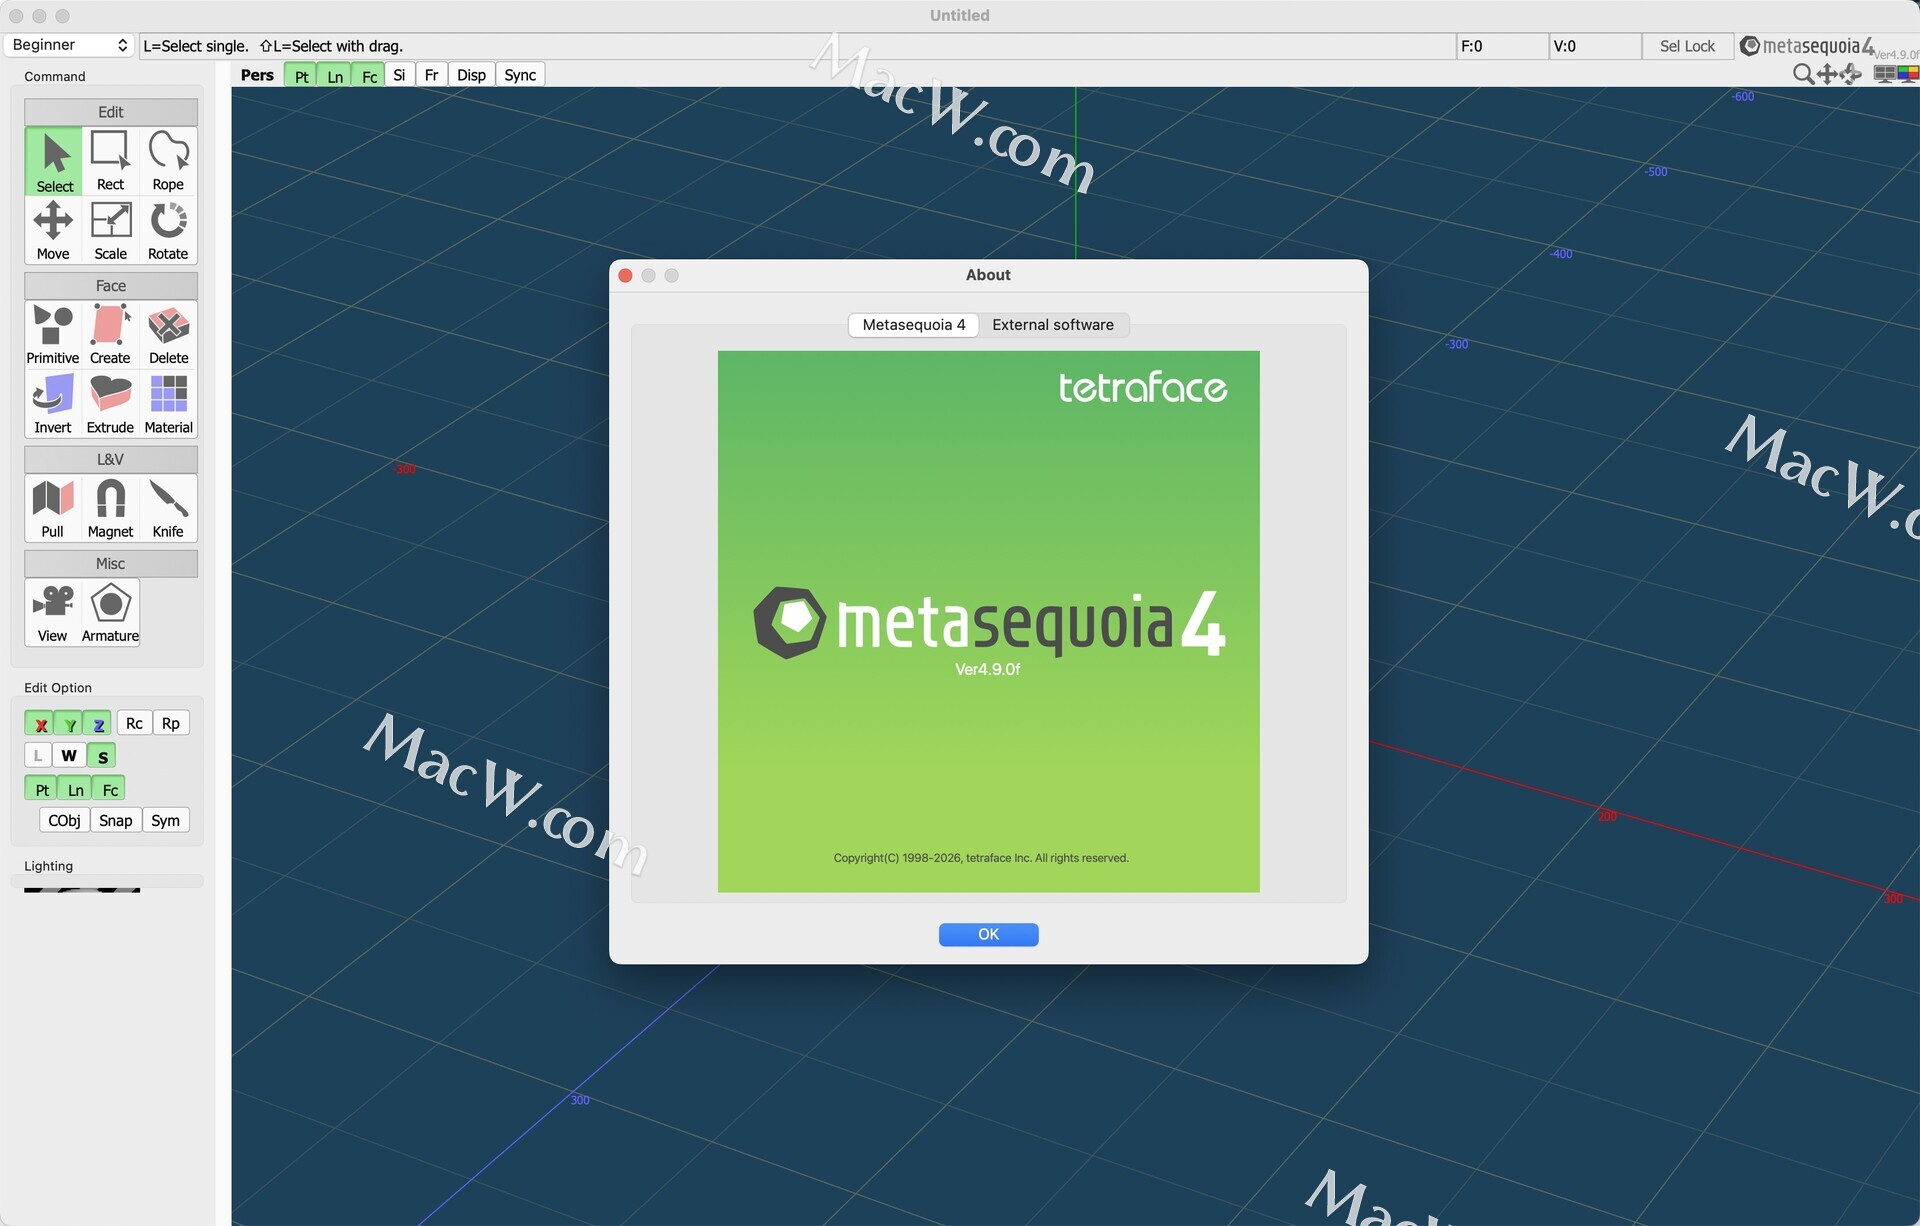Collapse the Edit command section header
1920x1226 pixels.
(110, 112)
